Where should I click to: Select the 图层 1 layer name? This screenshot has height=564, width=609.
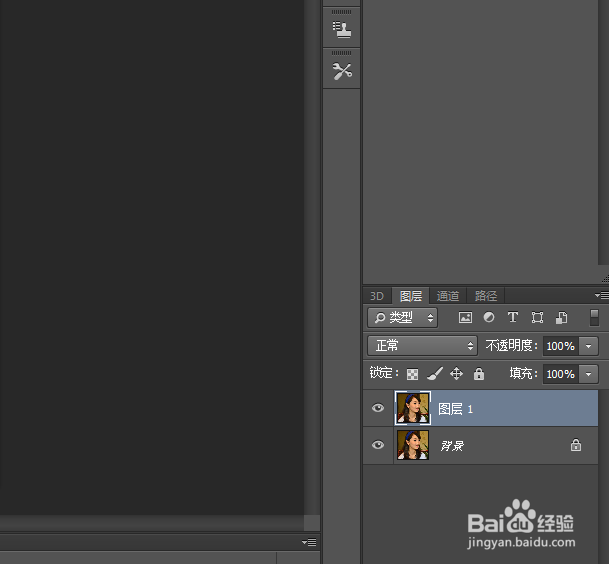(x=455, y=409)
